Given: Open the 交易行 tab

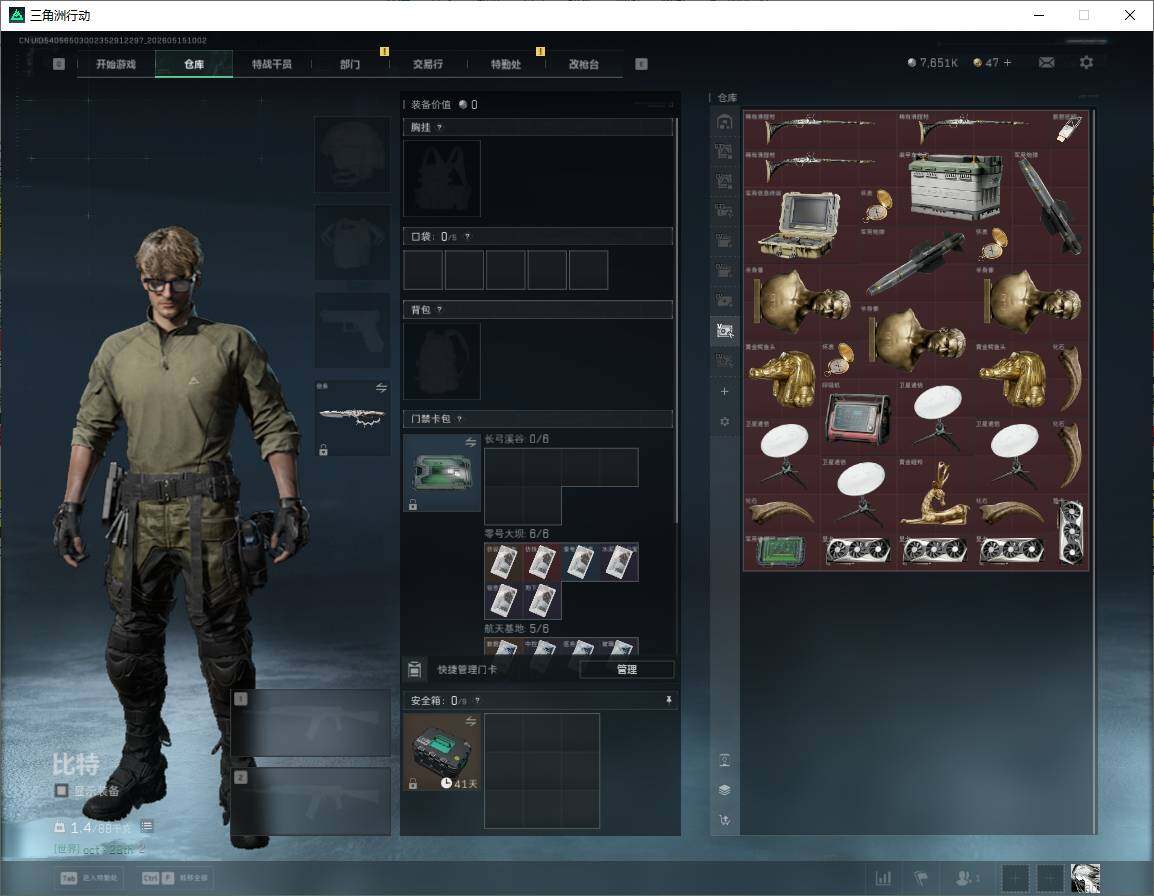Looking at the screenshot, I should pos(428,64).
